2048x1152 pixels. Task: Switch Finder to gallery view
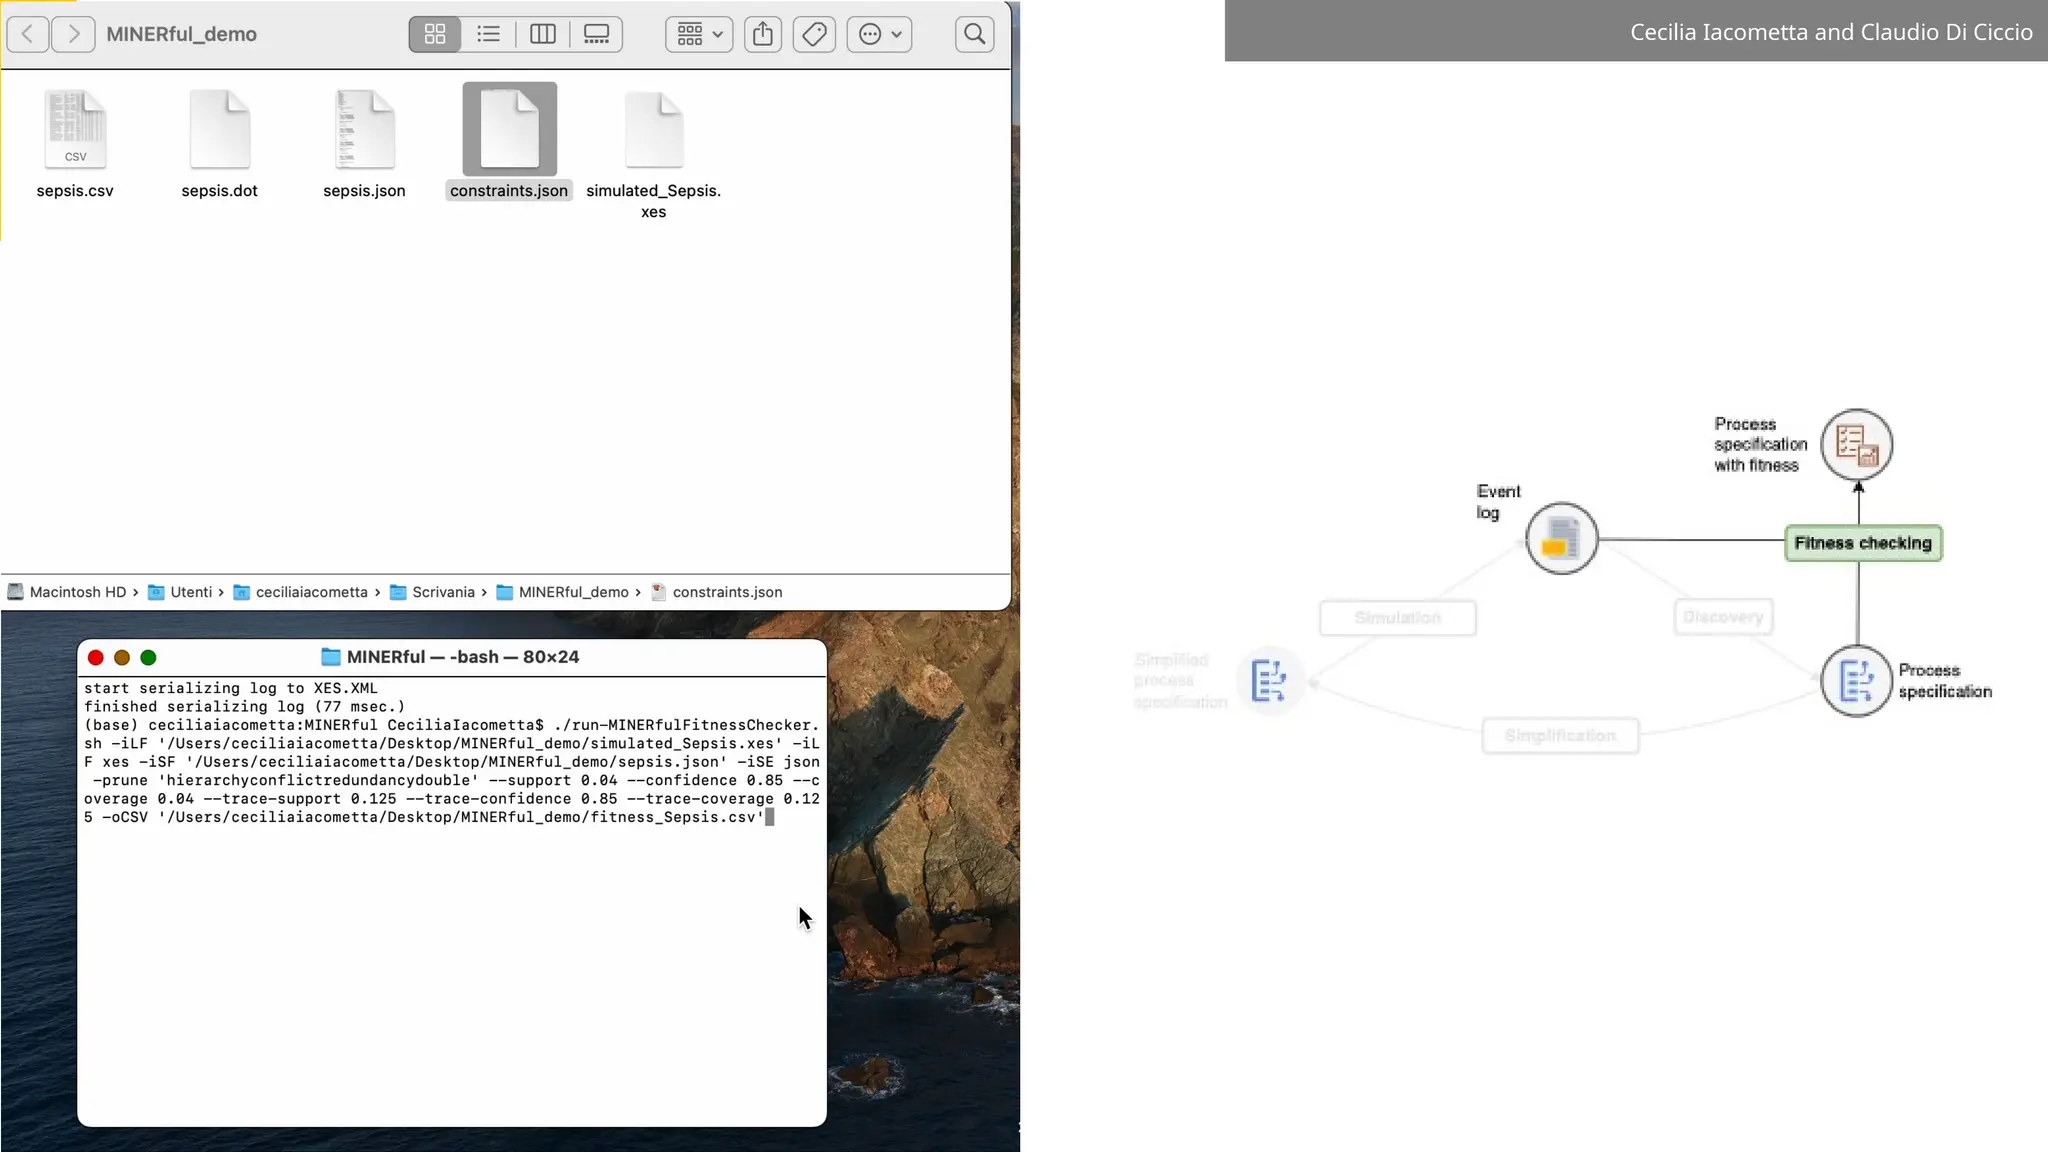[596, 34]
